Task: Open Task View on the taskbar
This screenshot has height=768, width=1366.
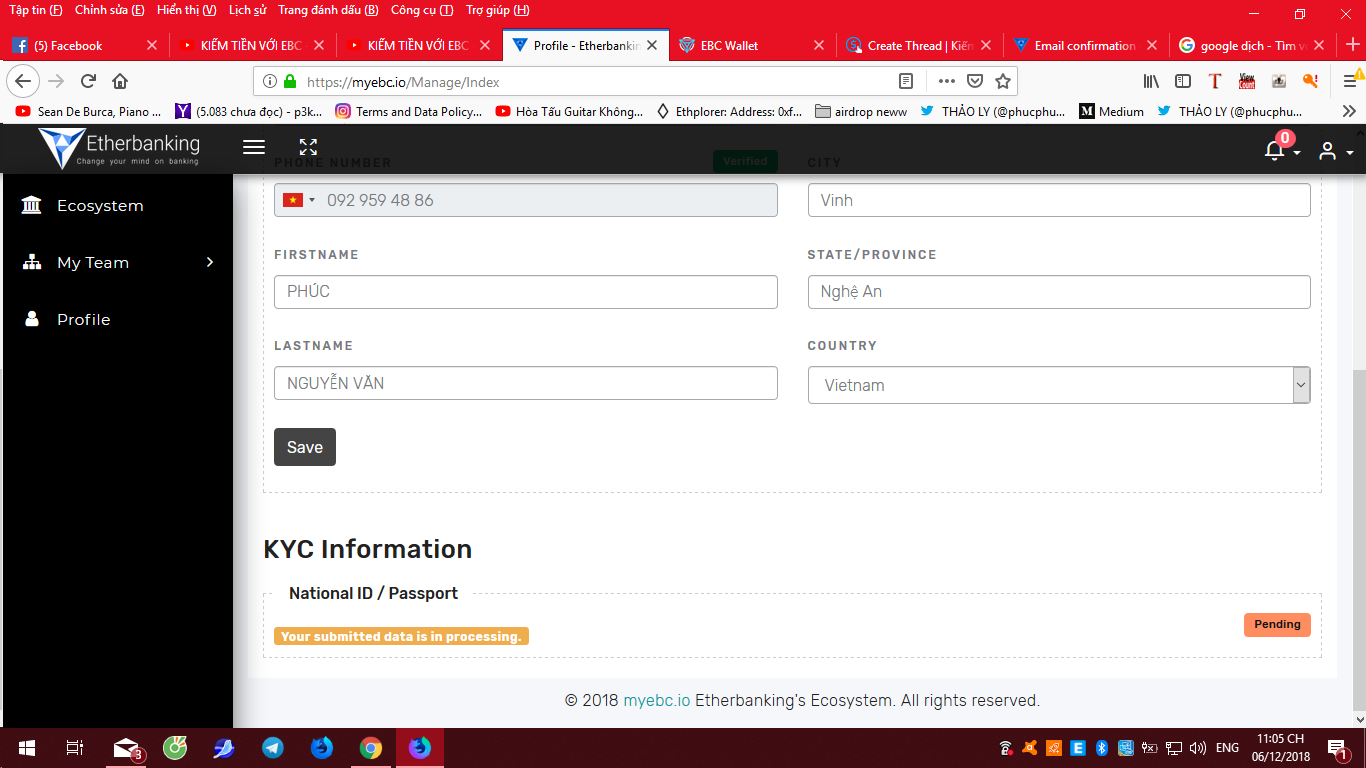Action: (x=74, y=748)
